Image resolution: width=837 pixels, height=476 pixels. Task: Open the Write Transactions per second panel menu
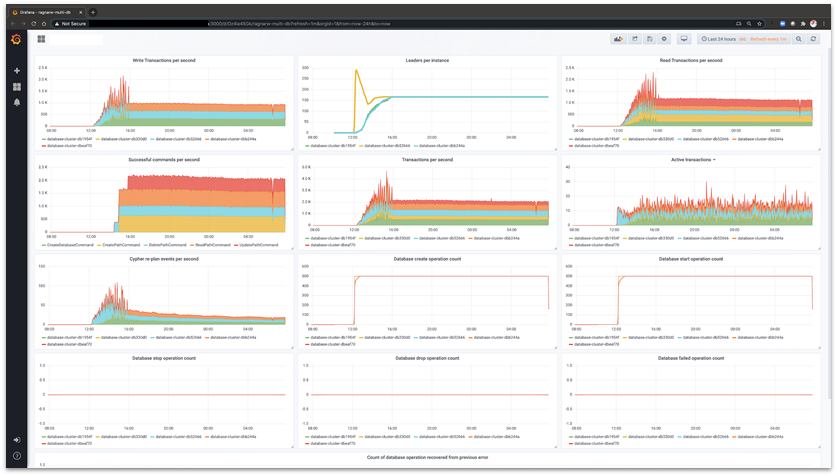click(164, 60)
